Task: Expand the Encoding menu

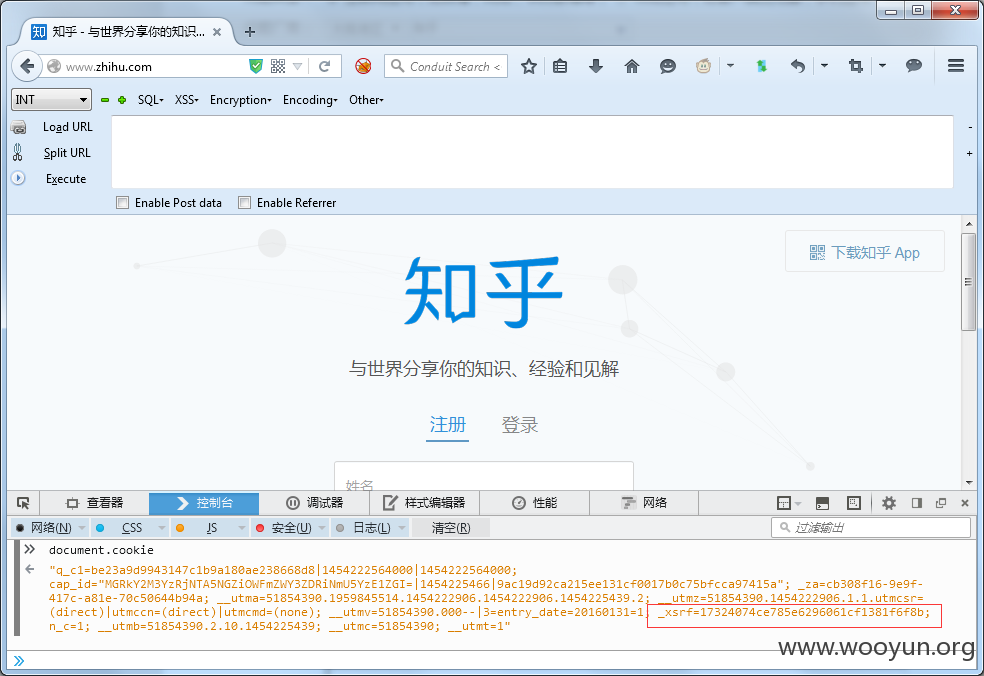Action: pos(310,100)
